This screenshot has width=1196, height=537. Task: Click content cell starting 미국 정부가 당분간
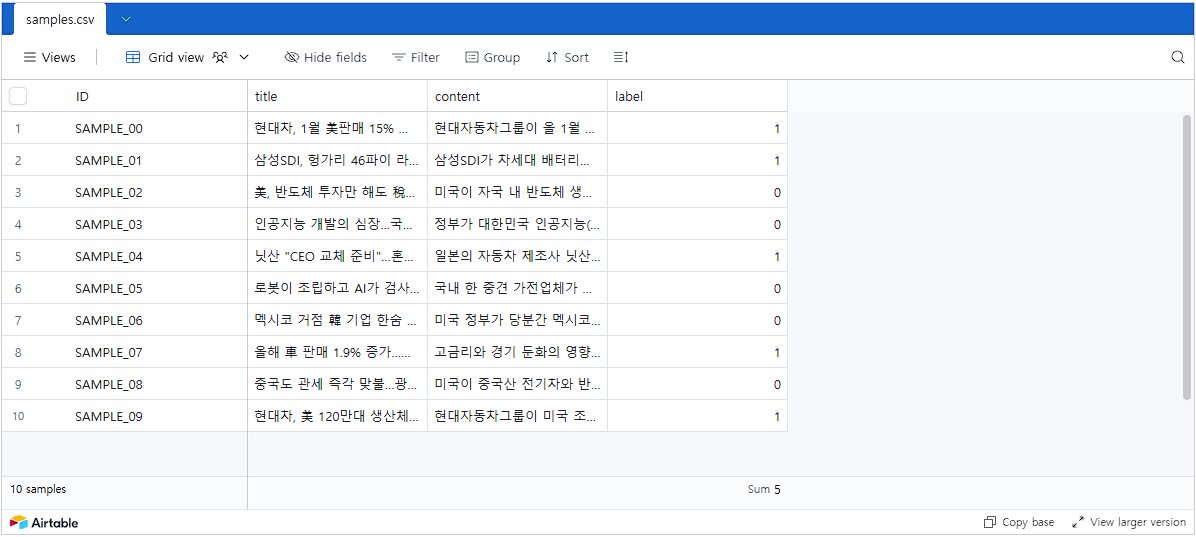tap(517, 321)
